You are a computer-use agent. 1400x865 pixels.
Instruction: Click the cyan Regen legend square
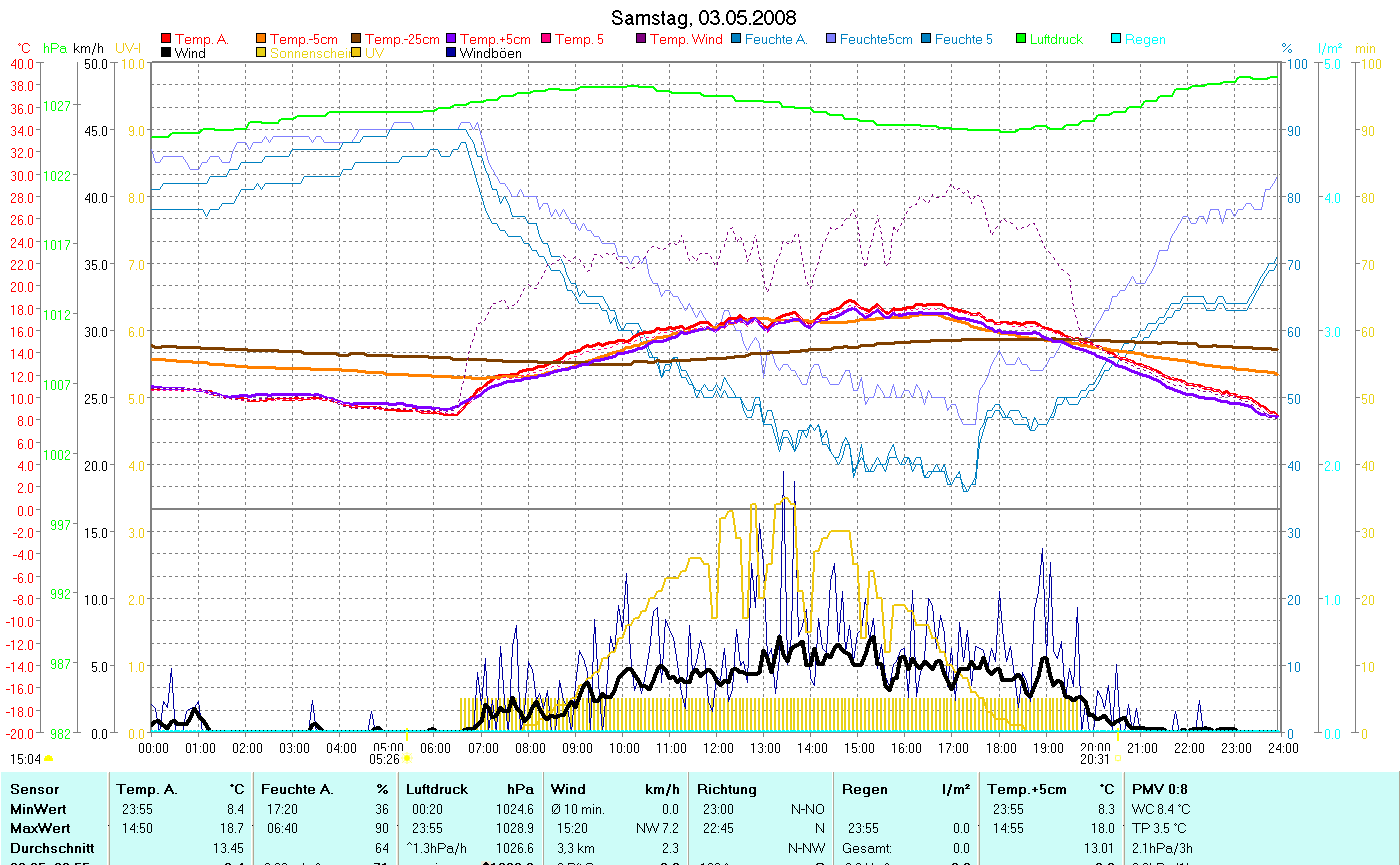point(1116,40)
